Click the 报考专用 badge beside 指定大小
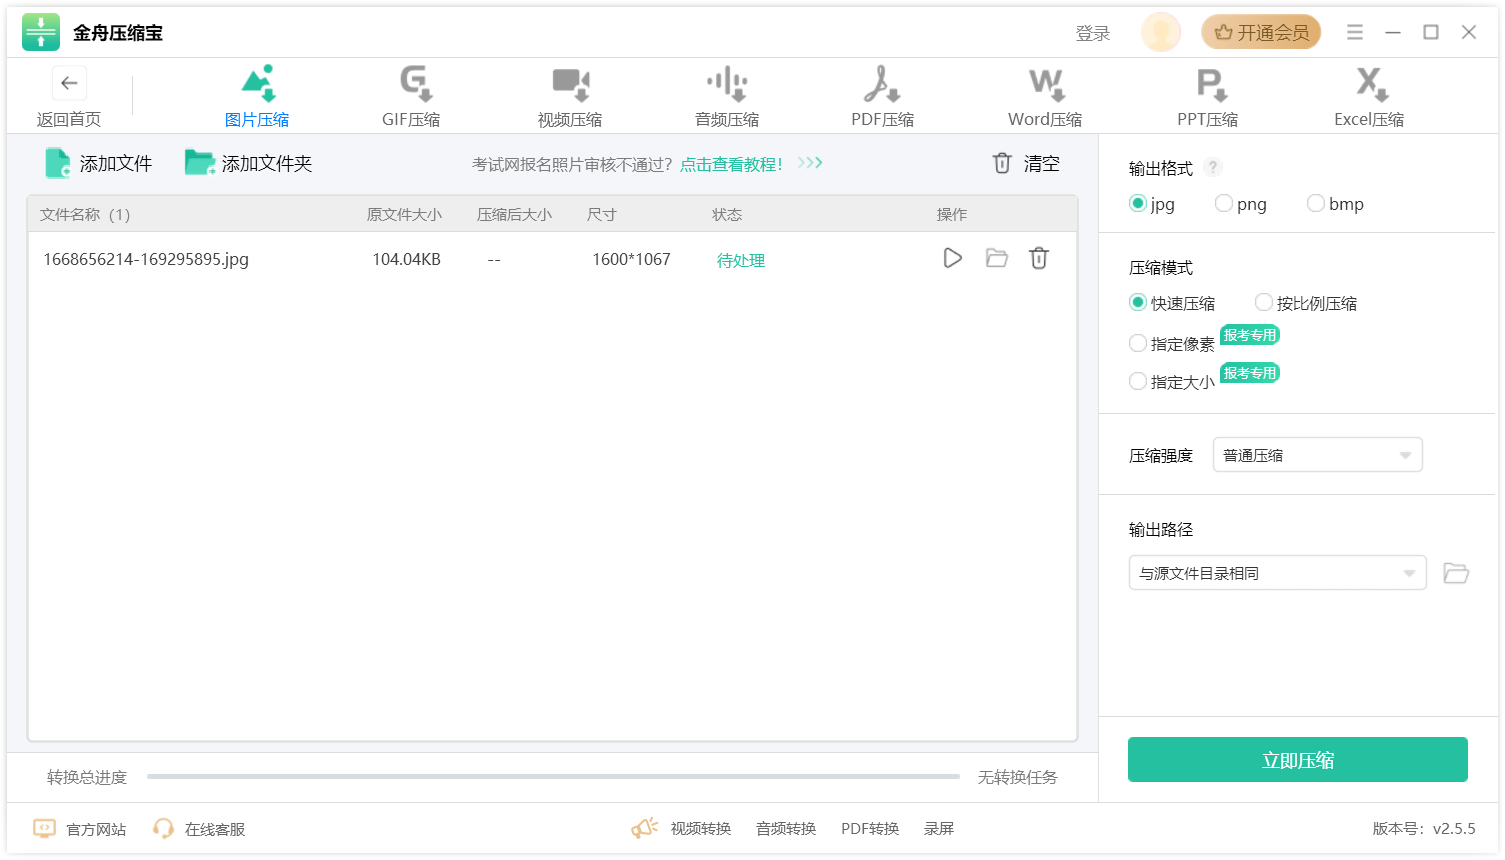This screenshot has width=1505, height=860. pos(1250,373)
